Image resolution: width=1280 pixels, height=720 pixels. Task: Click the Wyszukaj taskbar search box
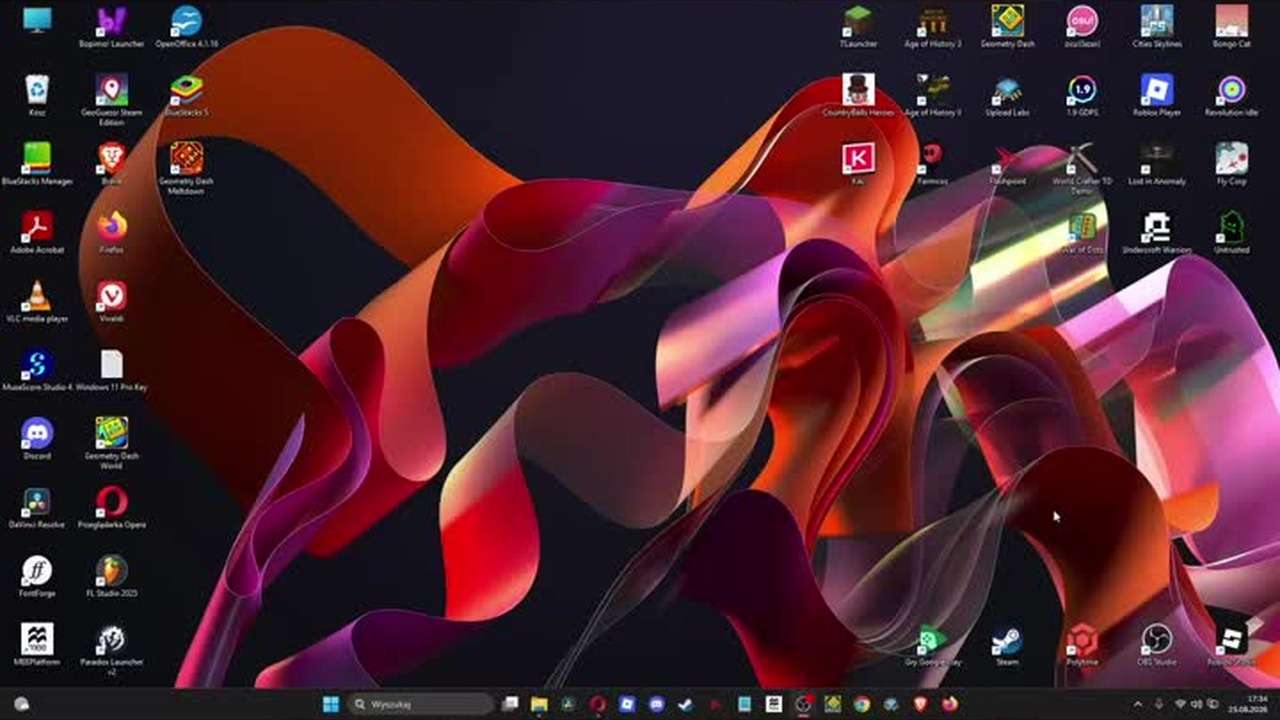coord(420,704)
